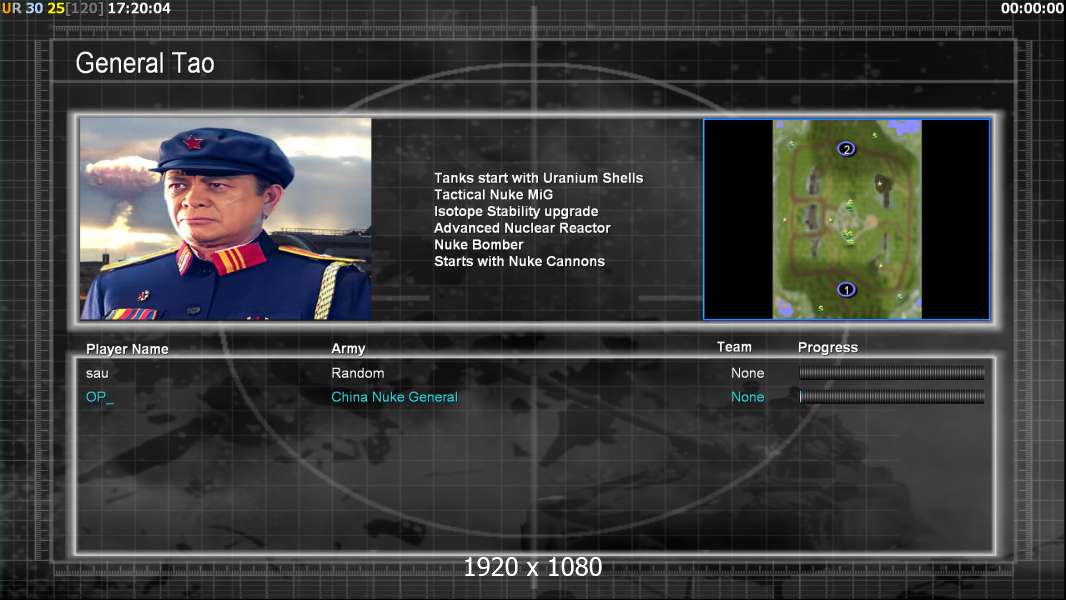
Task: Click the 'Army' column header
Action: 348,349
